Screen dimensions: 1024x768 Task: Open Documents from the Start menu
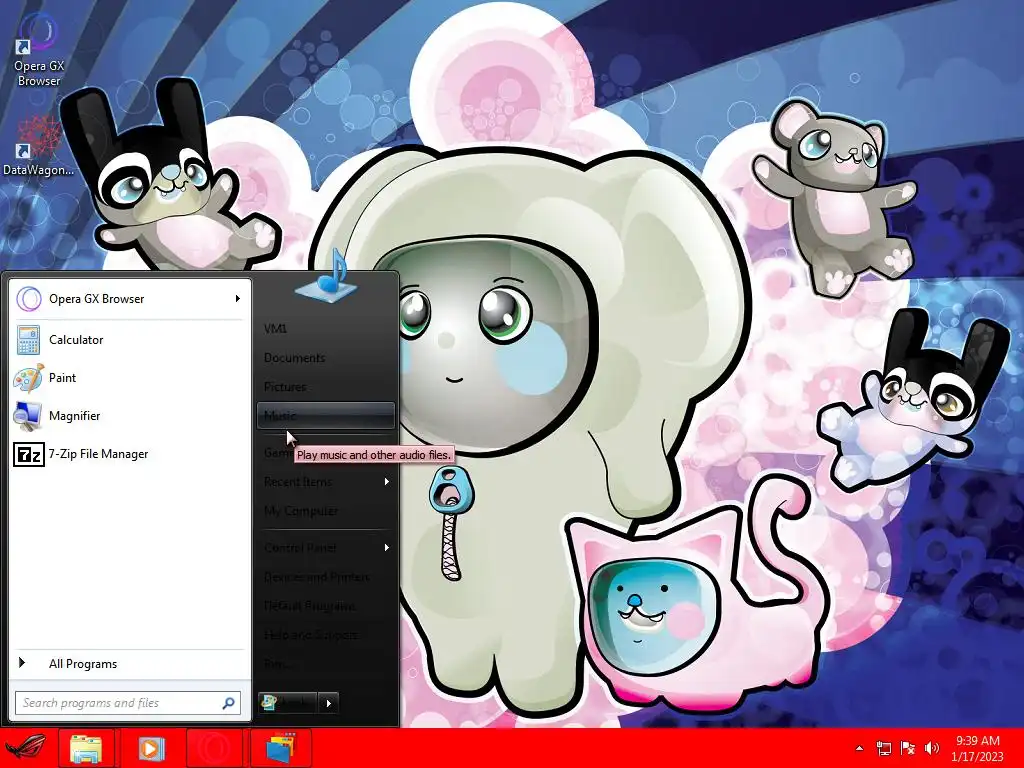pyautogui.click(x=325, y=358)
